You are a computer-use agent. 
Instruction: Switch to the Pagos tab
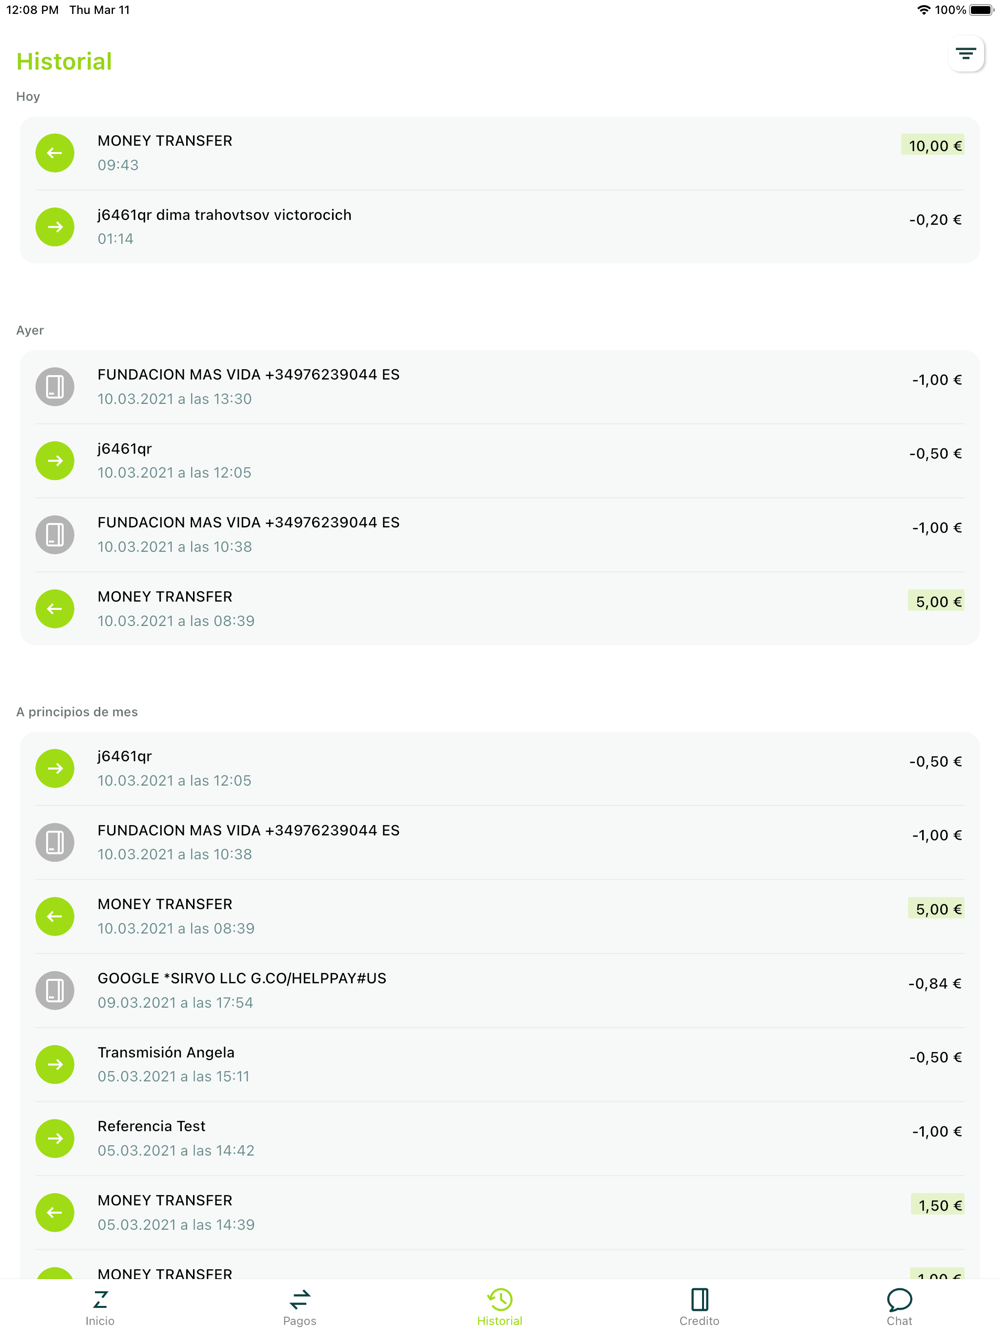point(300,1307)
